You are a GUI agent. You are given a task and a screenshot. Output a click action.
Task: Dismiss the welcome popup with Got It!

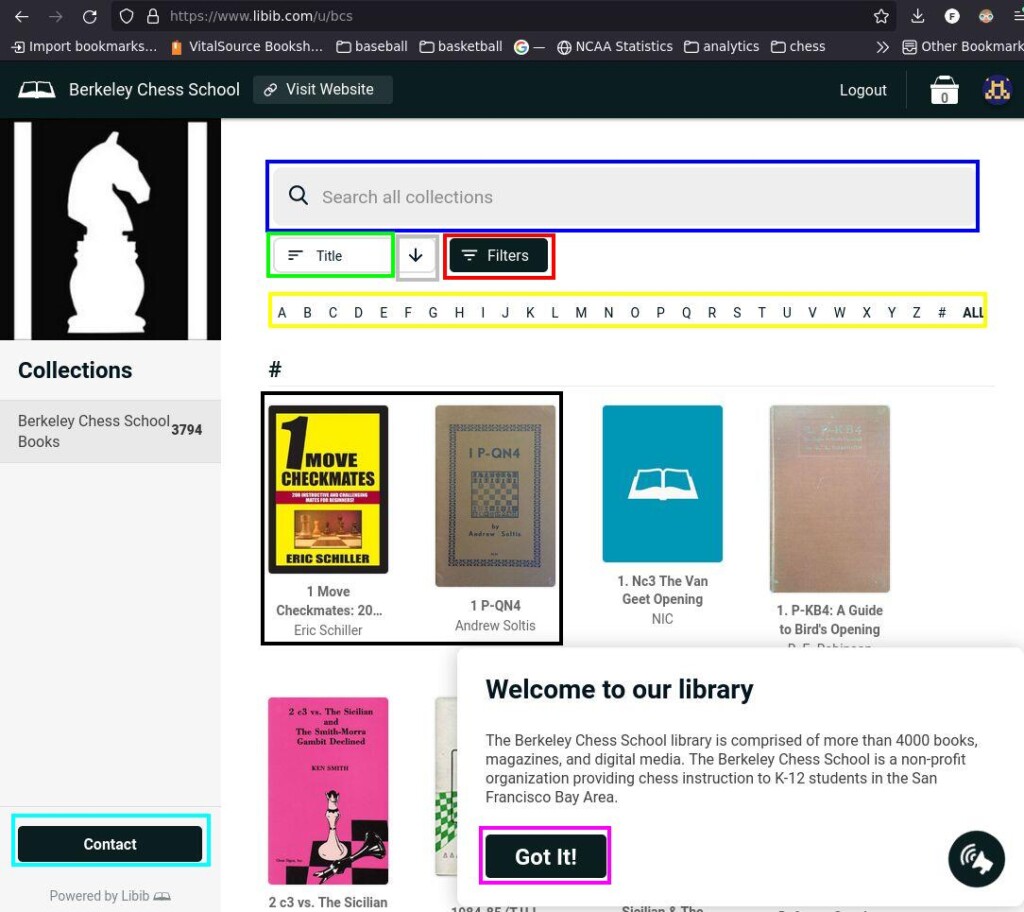tap(545, 857)
